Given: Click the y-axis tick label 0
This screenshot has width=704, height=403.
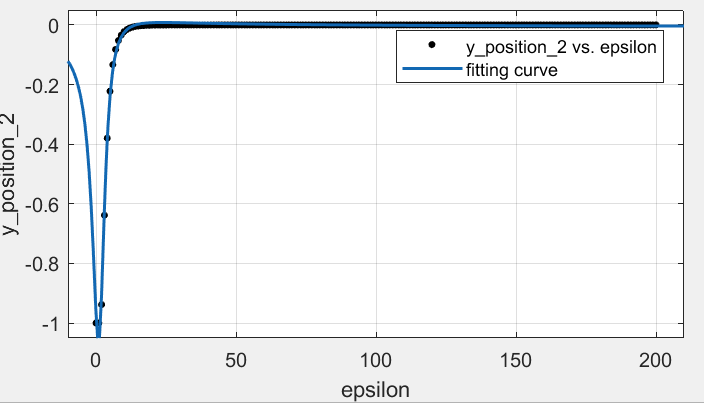Looking at the screenshot, I should point(56,25).
